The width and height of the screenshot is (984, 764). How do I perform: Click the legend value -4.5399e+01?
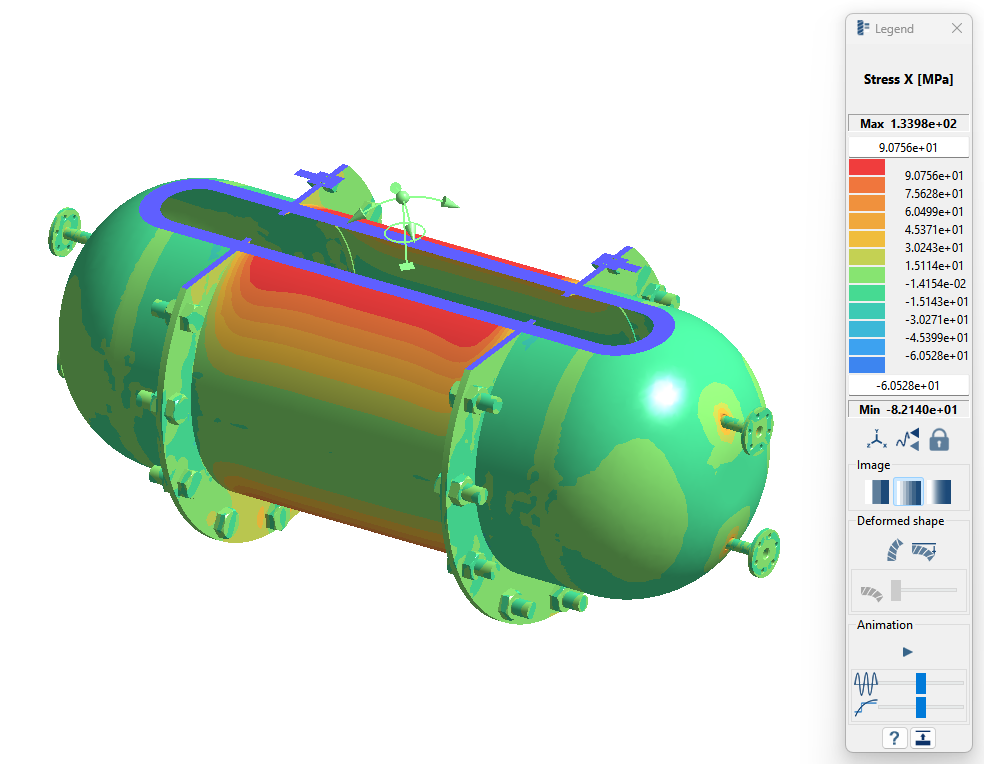tap(935, 338)
